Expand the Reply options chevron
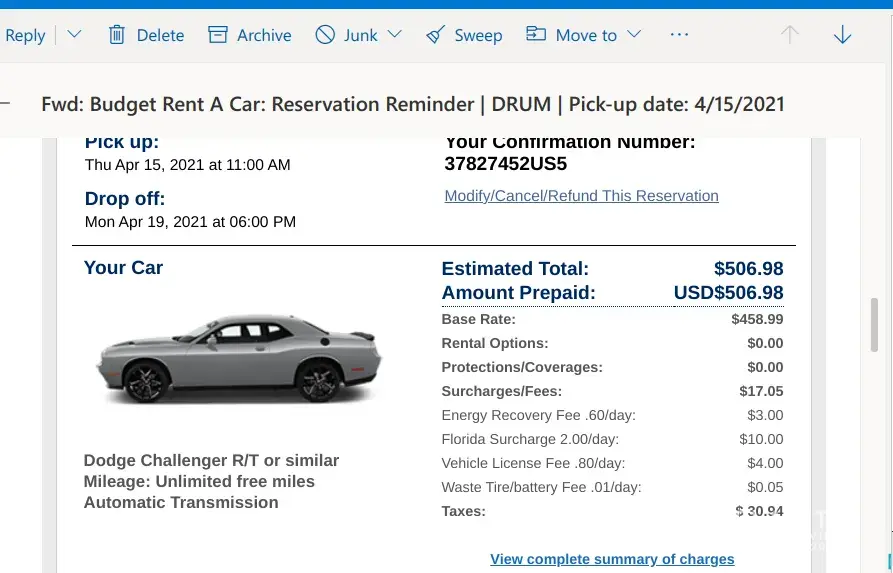Viewport: 893px width, 573px height. [x=74, y=35]
